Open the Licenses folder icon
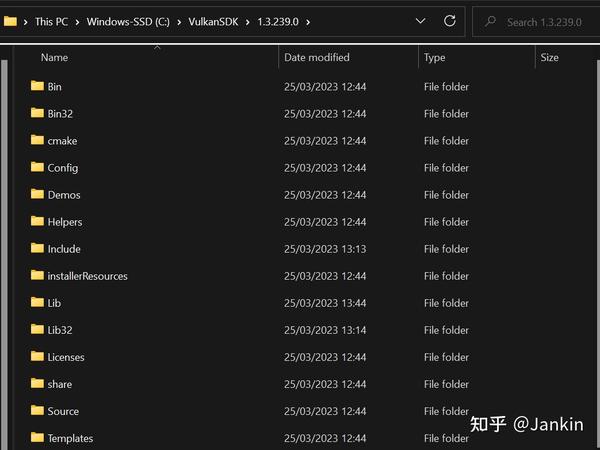Viewport: 600px width, 450px height. (x=37, y=356)
